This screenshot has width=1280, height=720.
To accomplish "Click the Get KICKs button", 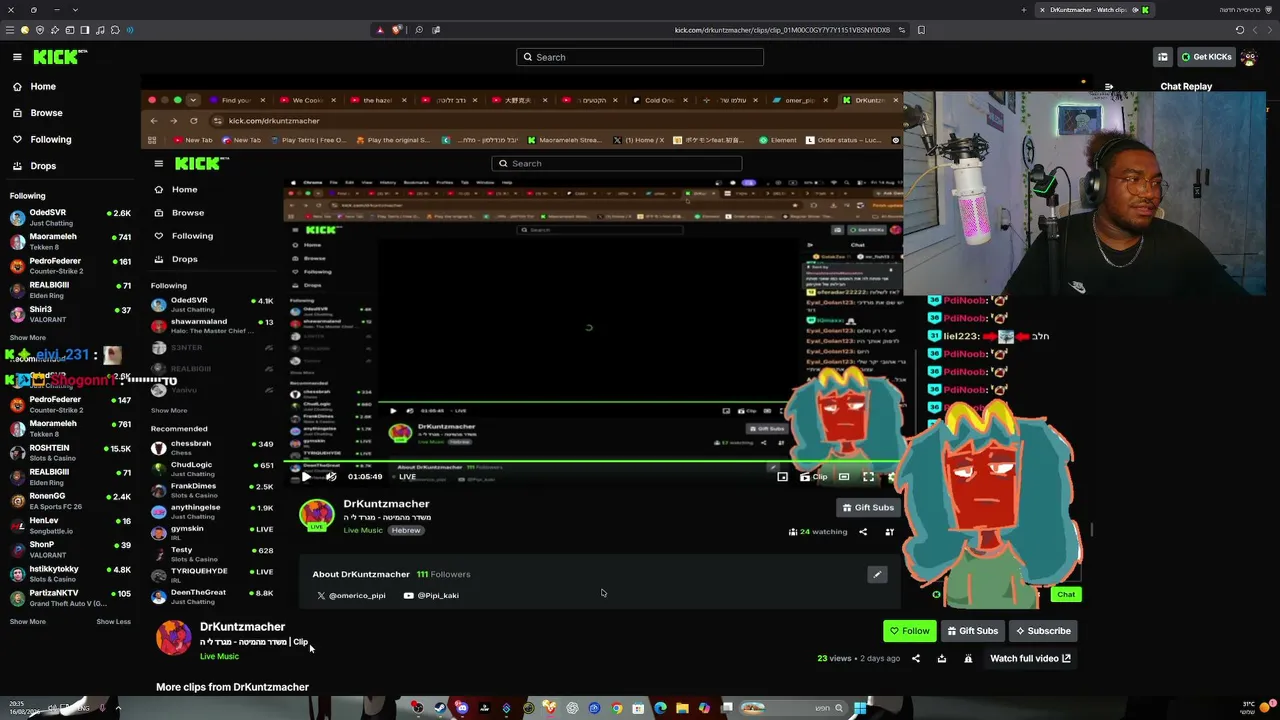I will (x=1206, y=57).
